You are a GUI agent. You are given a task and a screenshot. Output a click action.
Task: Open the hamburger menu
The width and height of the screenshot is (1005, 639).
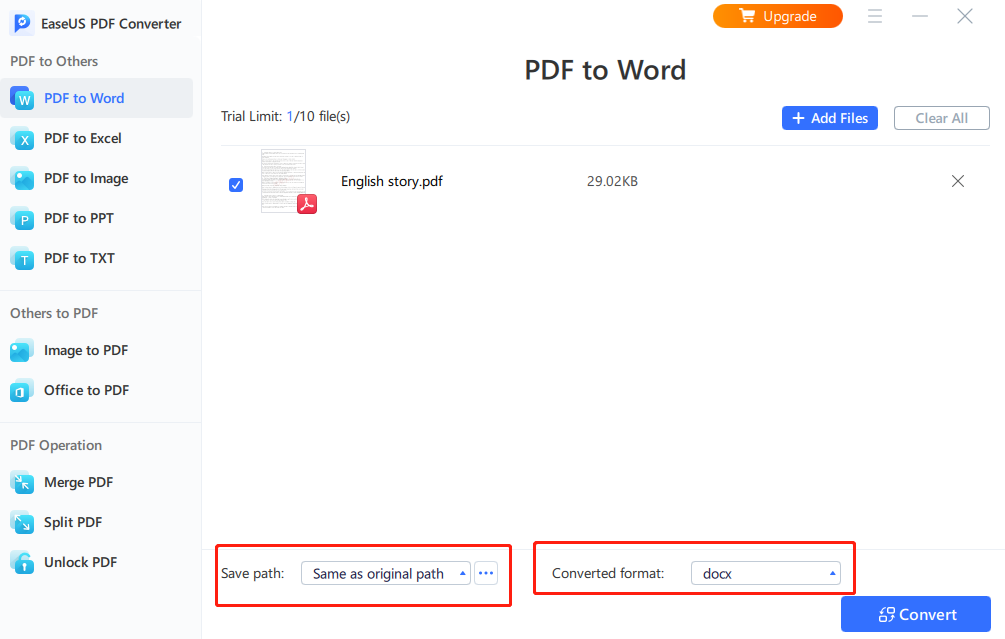[875, 16]
